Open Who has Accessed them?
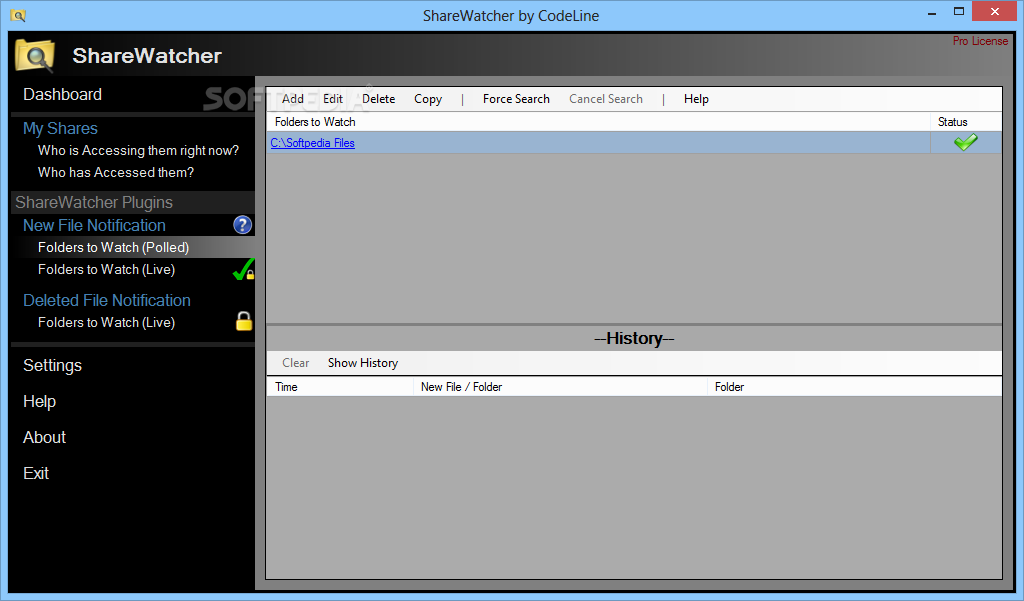The height and width of the screenshot is (601, 1024). (116, 172)
